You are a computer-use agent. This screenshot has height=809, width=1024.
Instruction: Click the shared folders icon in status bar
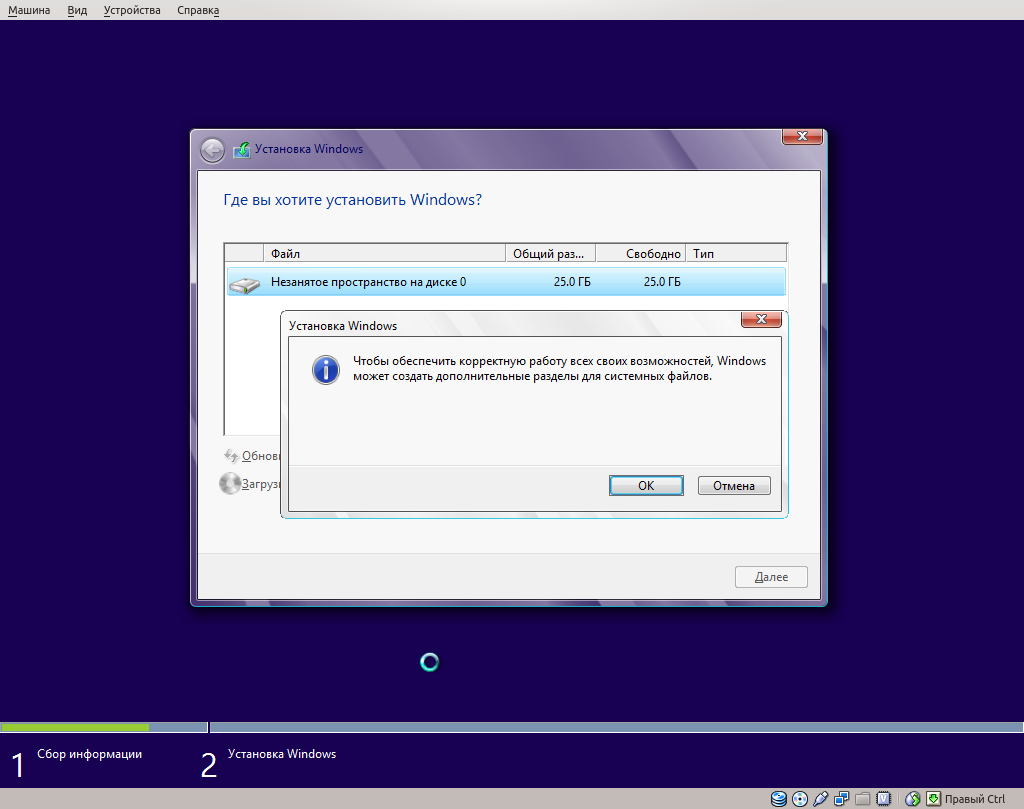[x=862, y=799]
